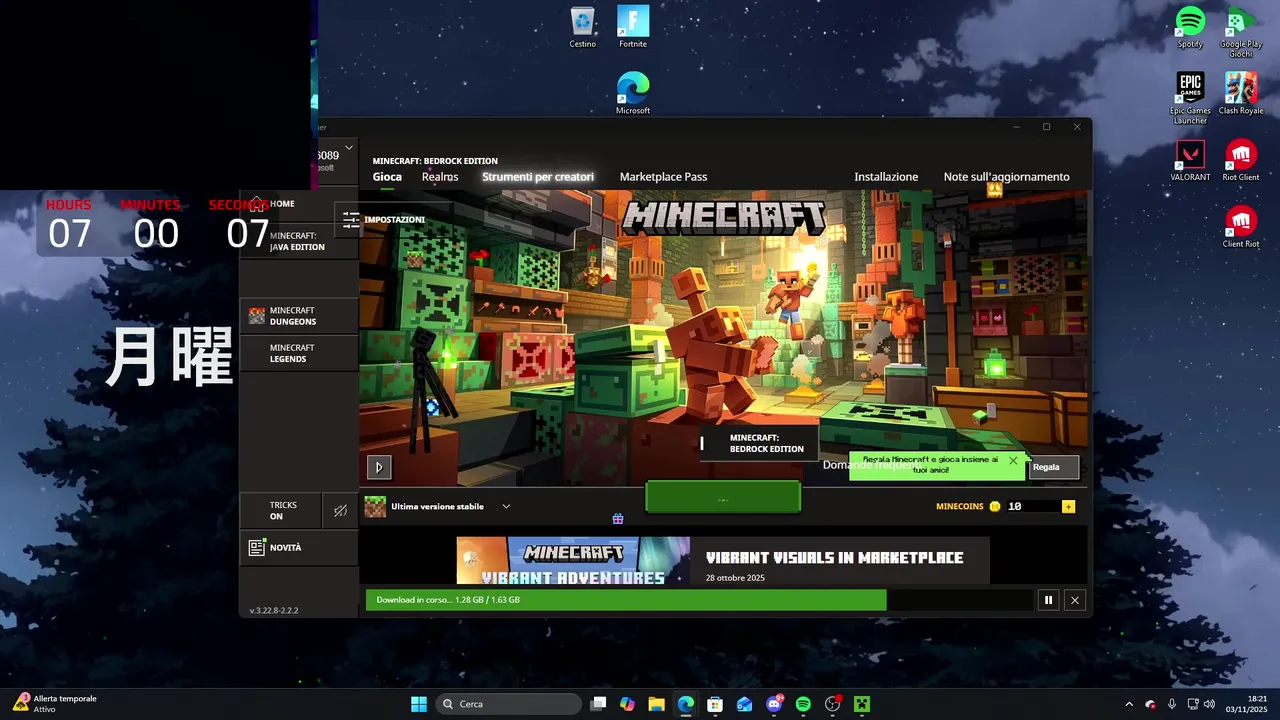Image resolution: width=1280 pixels, height=720 pixels.
Task: Click the download progress bar
Action: coord(699,600)
